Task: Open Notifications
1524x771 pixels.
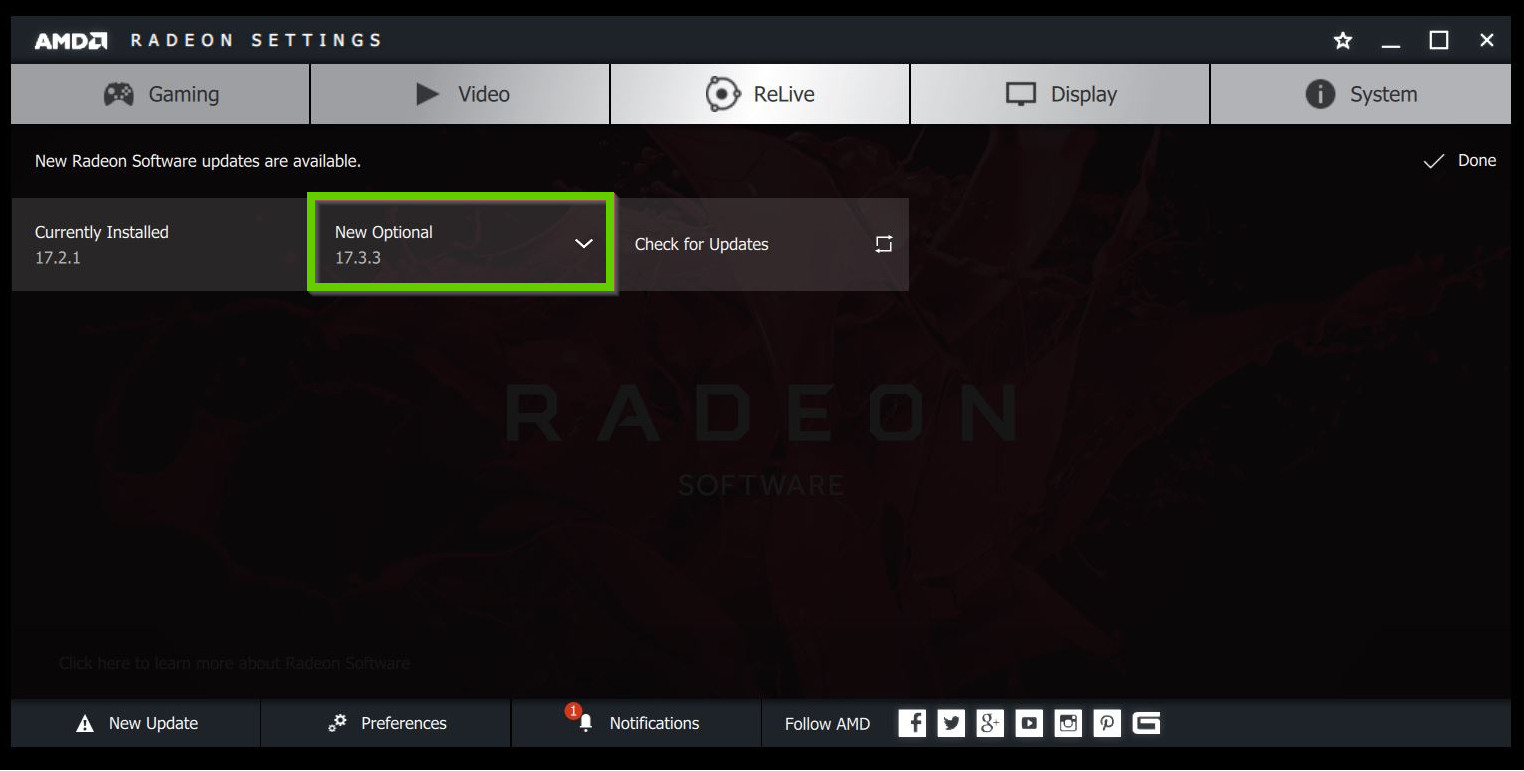Action: [636, 723]
